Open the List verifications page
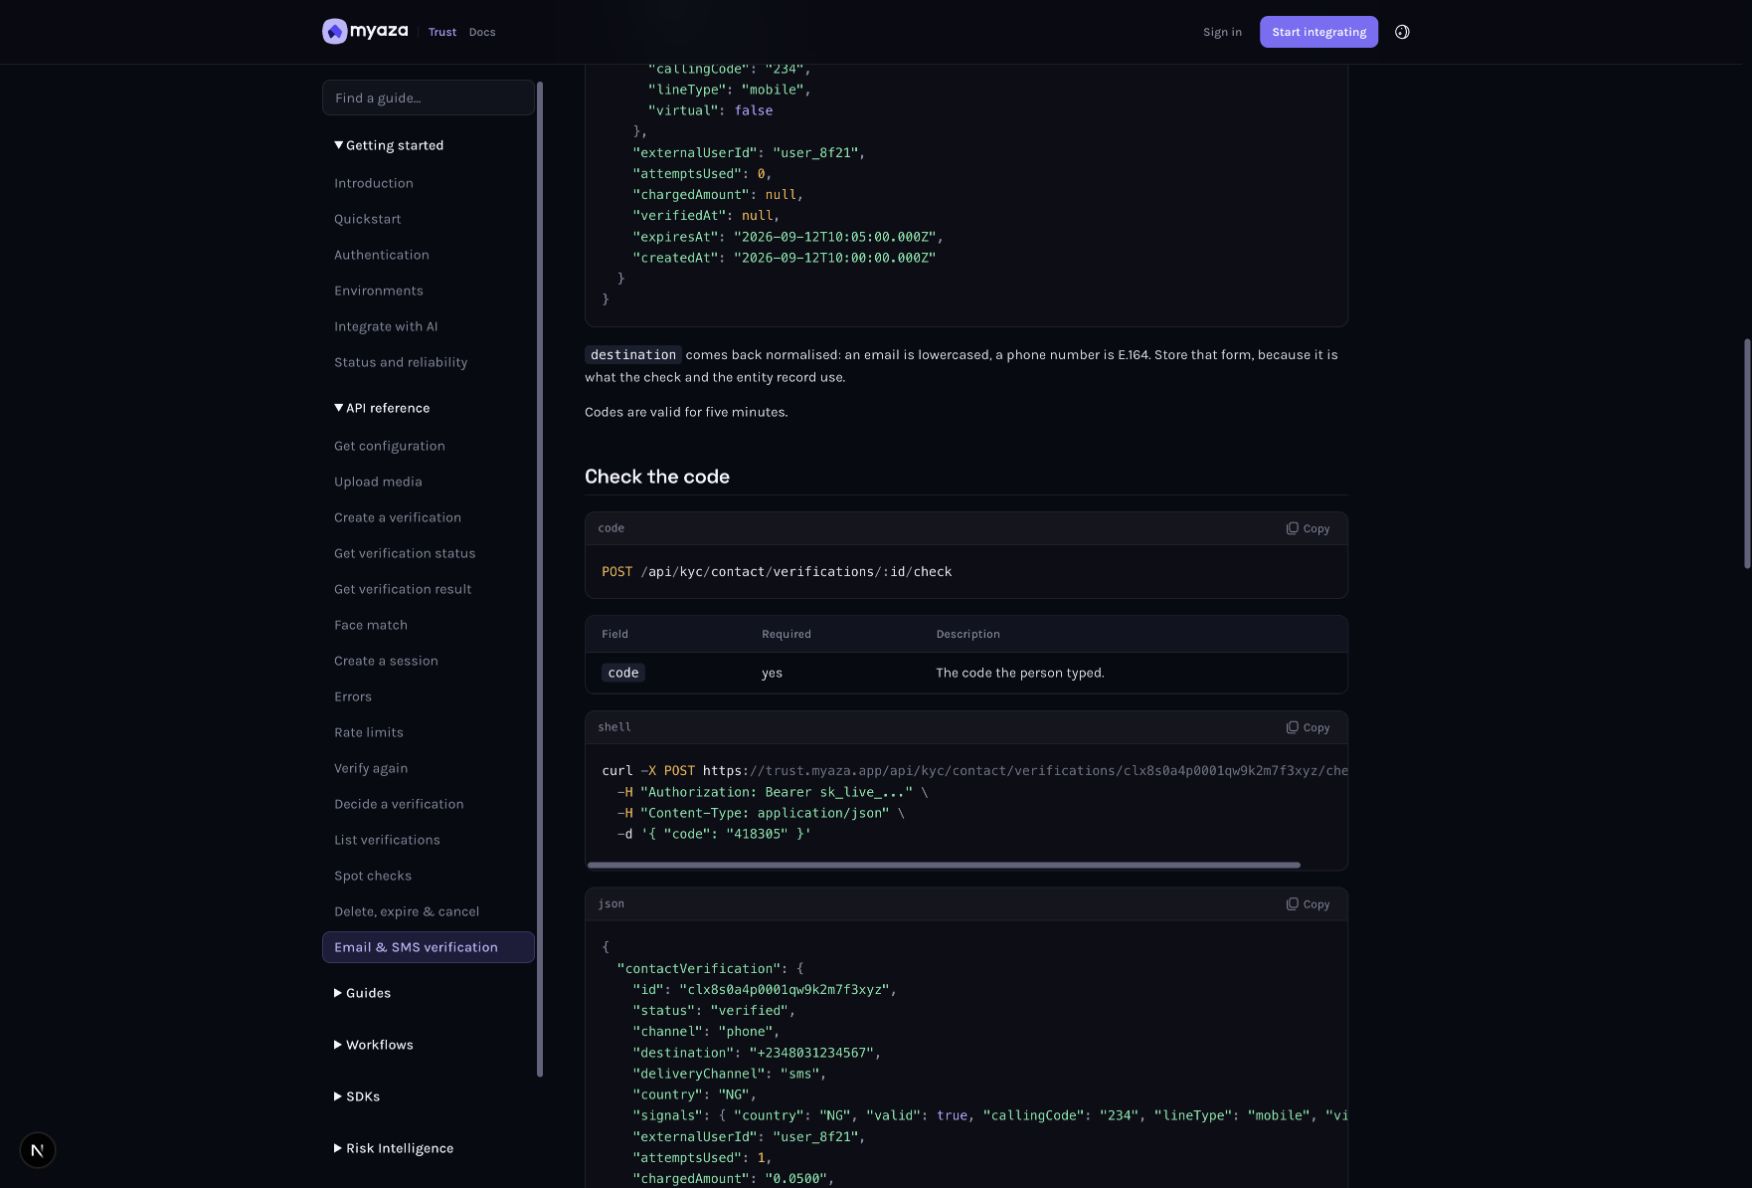Image resolution: width=1752 pixels, height=1188 pixels. click(x=386, y=841)
